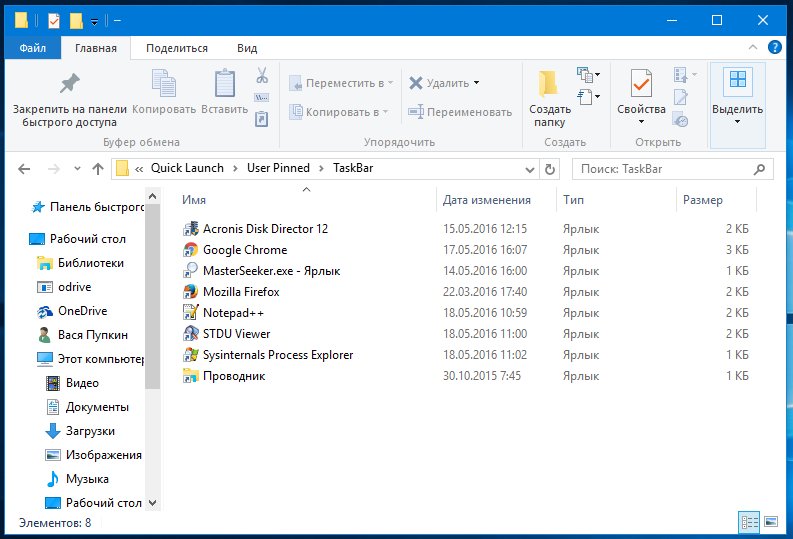Select Этот компьютер in navigation pane

90,359
